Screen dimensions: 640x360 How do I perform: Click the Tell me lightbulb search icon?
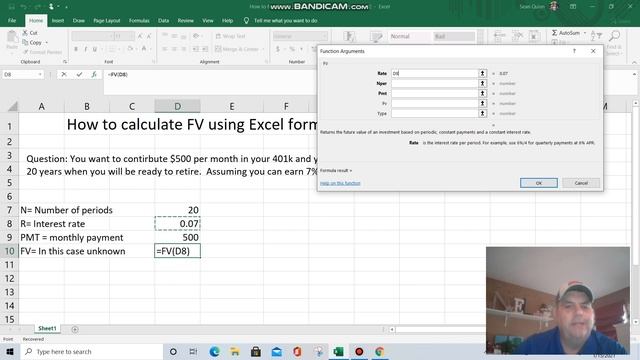pos(246,20)
